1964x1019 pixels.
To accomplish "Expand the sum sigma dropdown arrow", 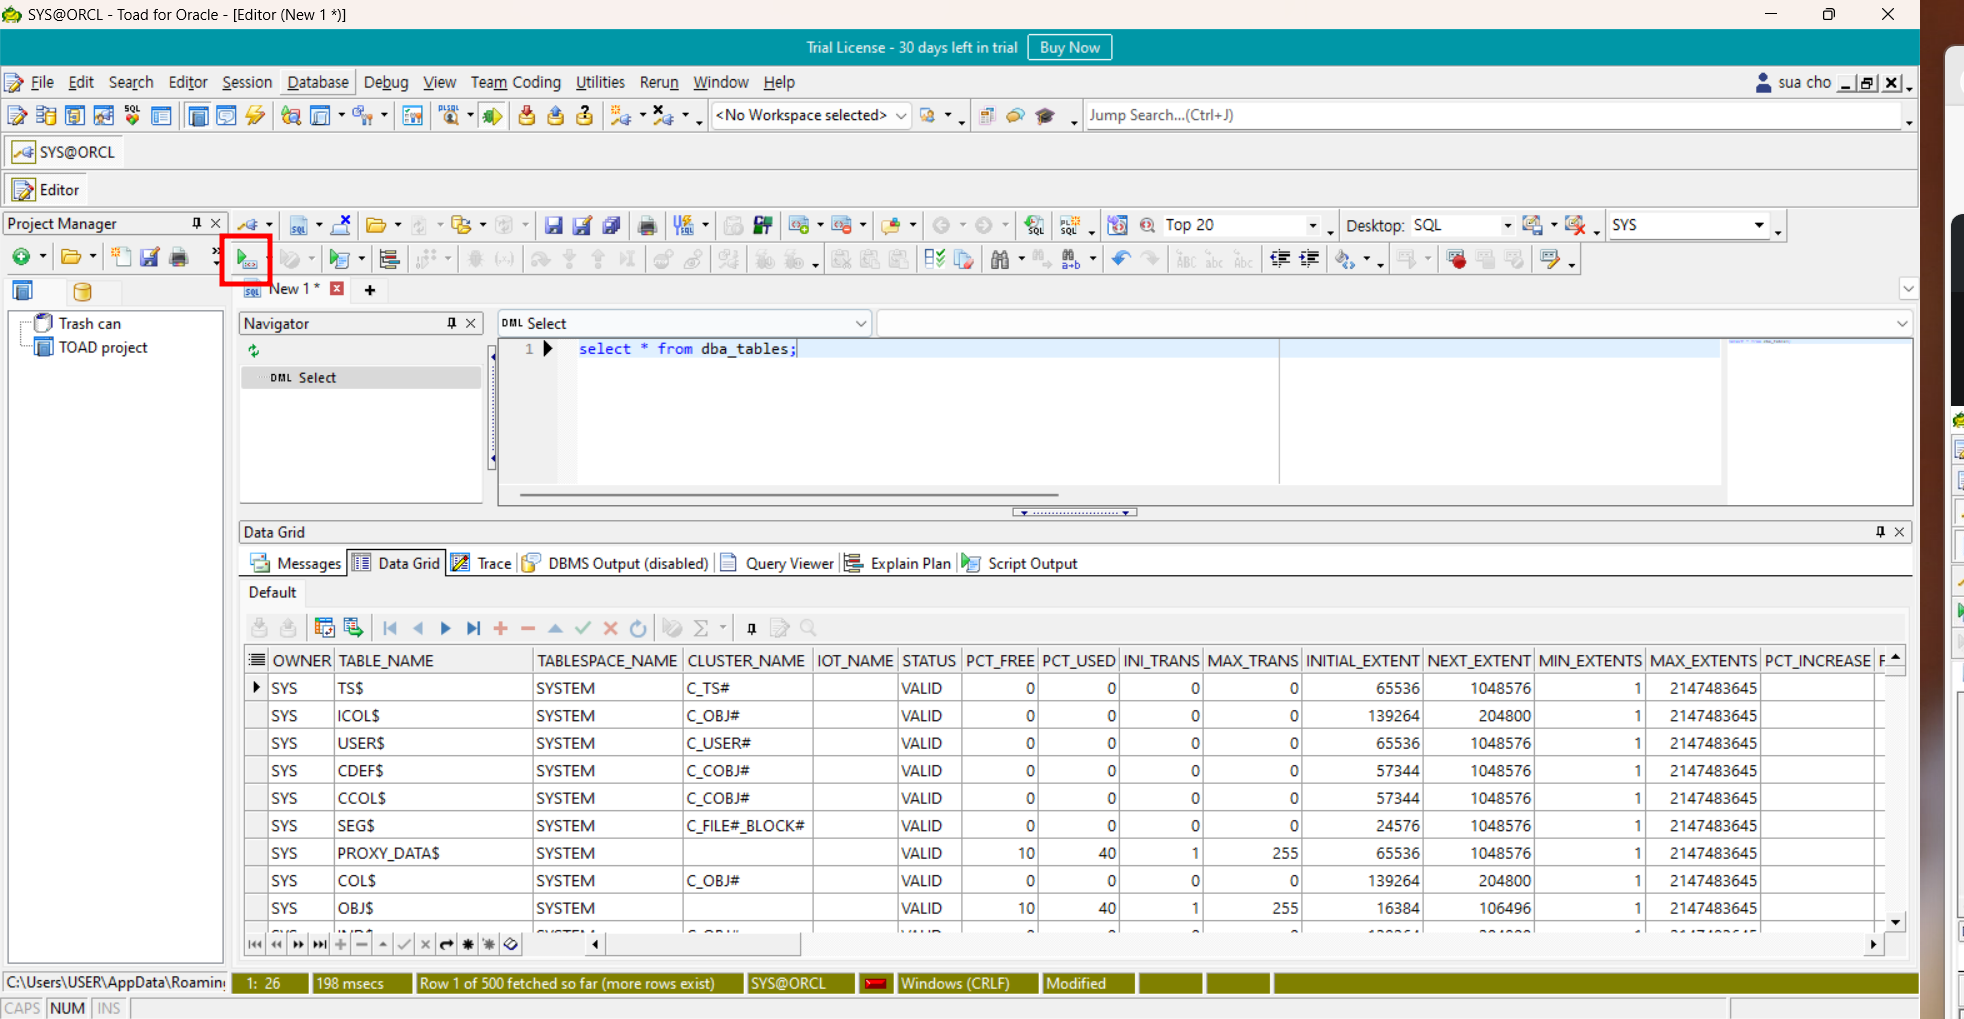I will (723, 628).
